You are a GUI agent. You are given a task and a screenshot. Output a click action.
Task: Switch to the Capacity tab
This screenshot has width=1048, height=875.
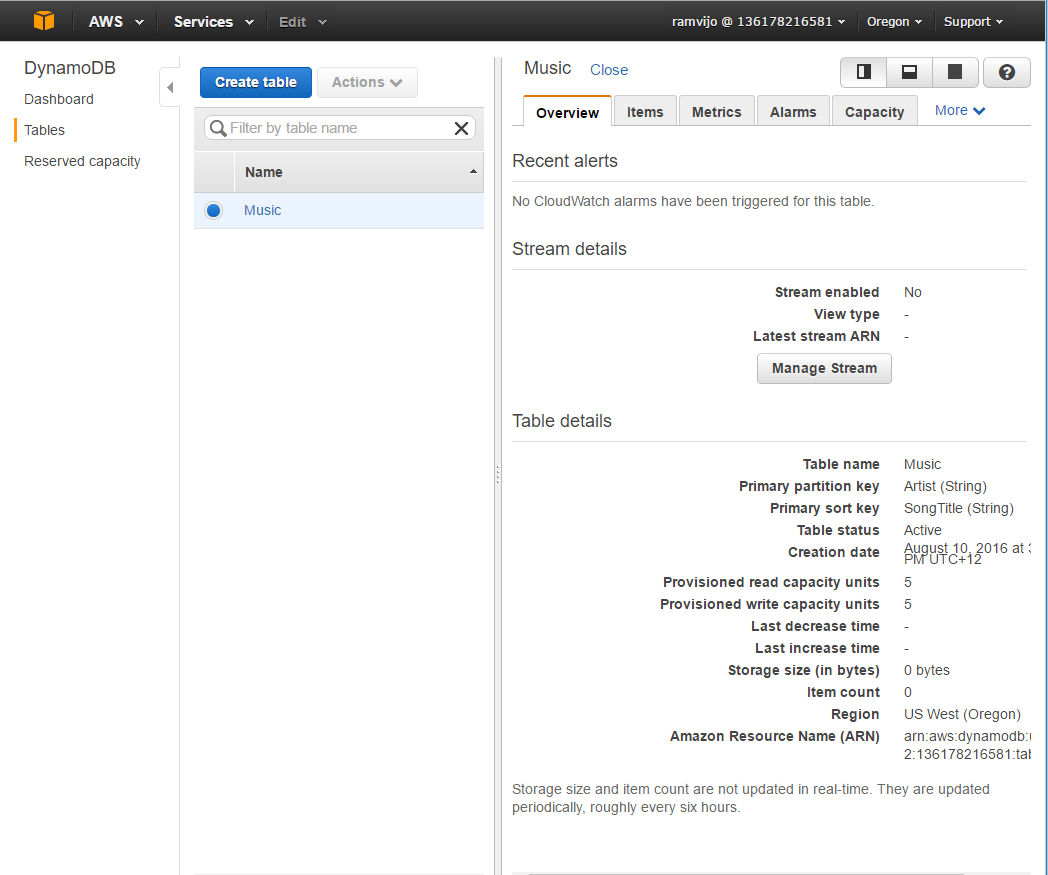(x=874, y=112)
